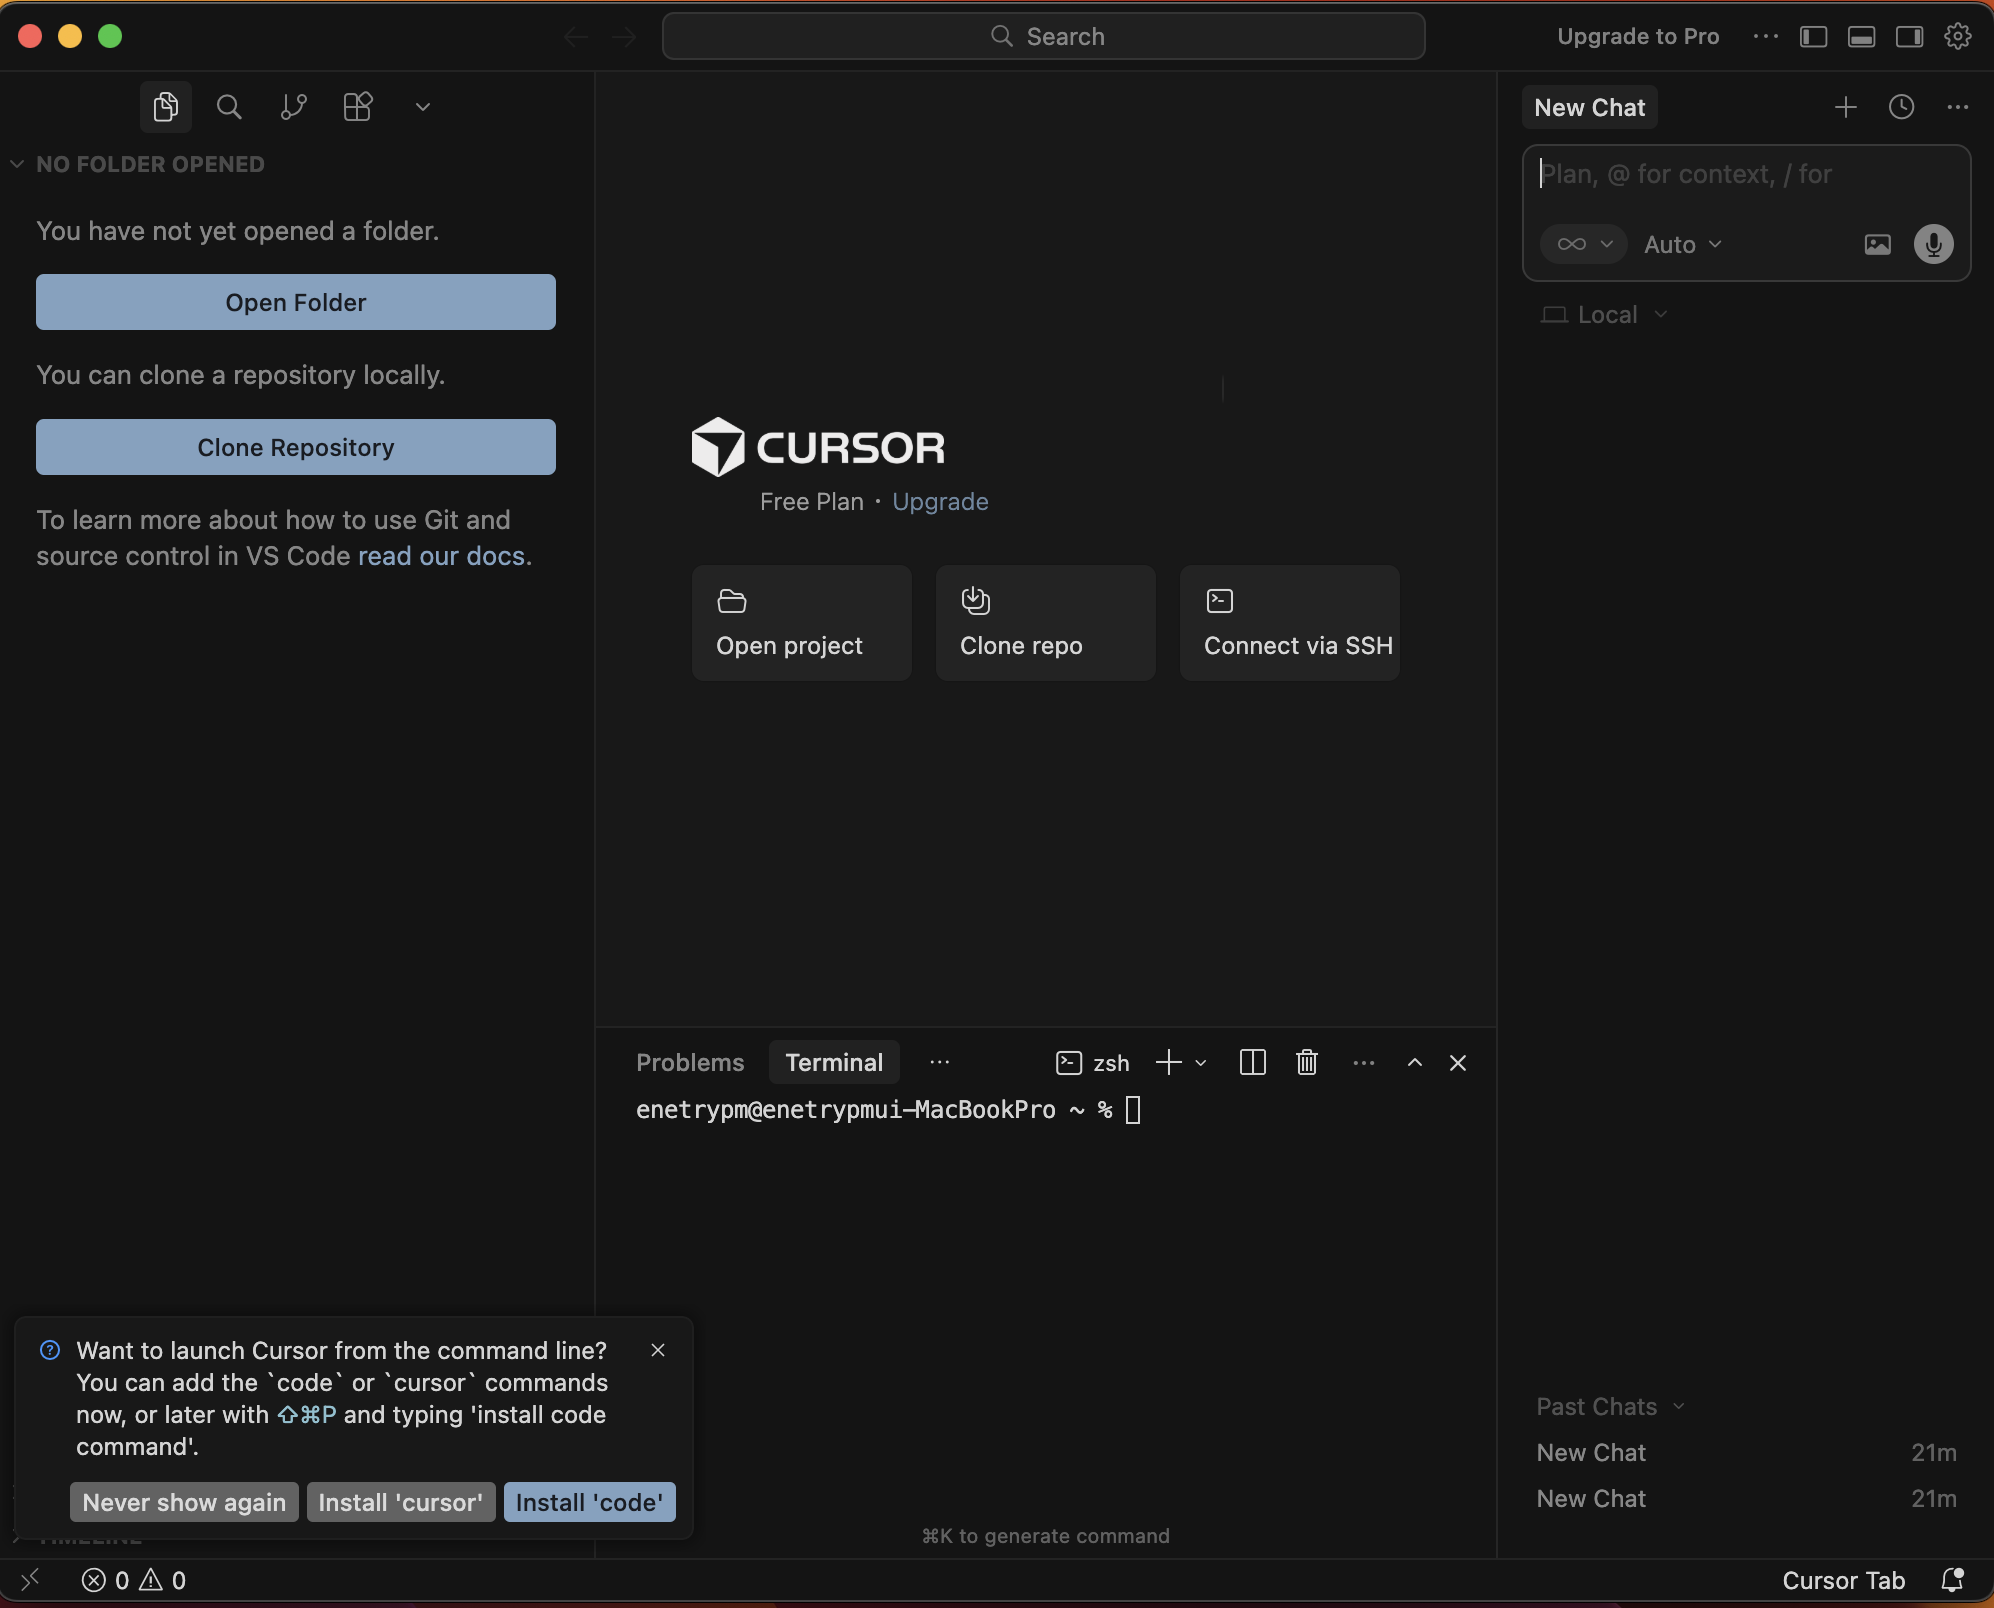
Task: Click the attach image icon in chat
Action: pos(1877,244)
